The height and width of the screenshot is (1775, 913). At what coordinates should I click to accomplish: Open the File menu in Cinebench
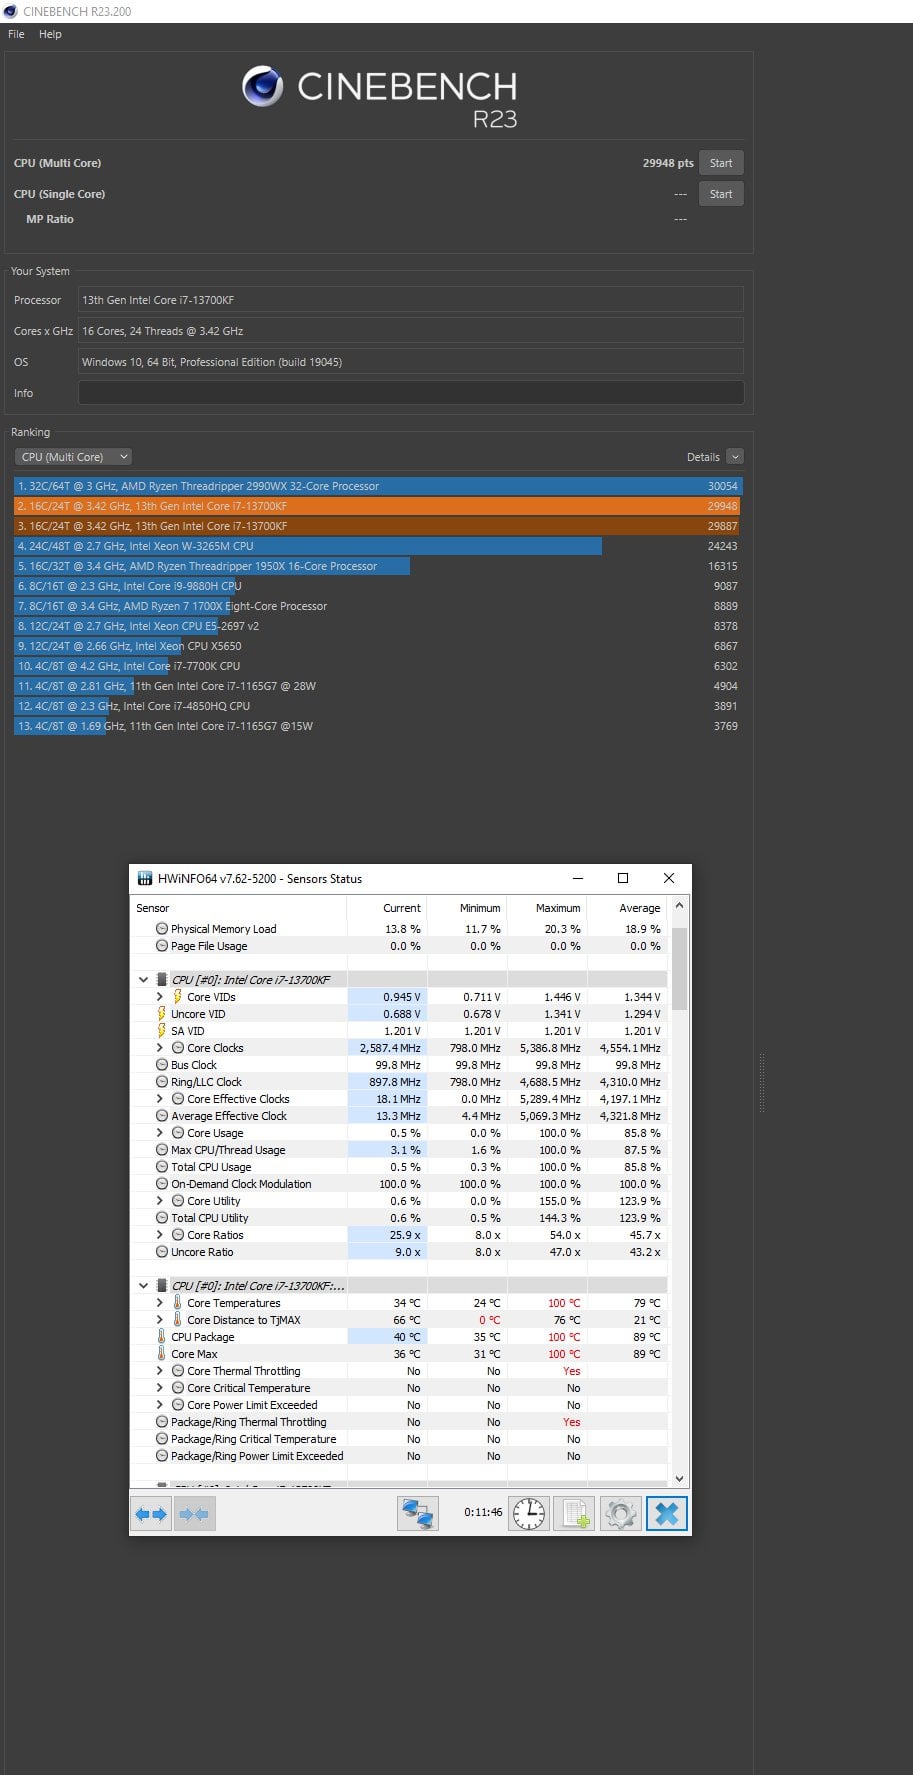pos(16,34)
